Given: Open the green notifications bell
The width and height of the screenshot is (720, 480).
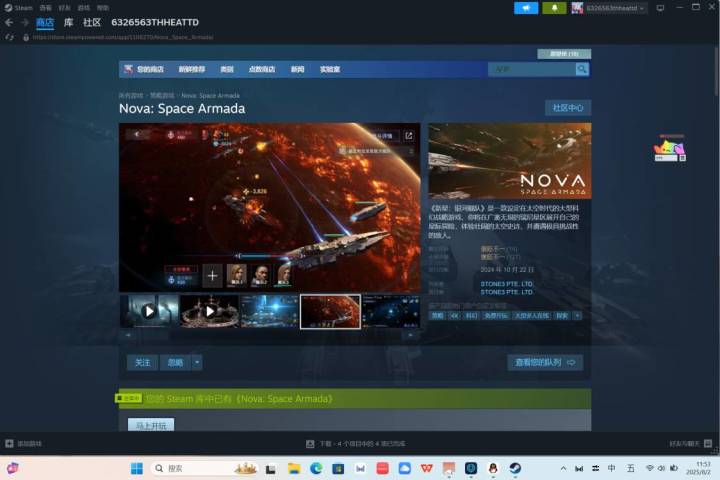Looking at the screenshot, I should click(554, 8).
